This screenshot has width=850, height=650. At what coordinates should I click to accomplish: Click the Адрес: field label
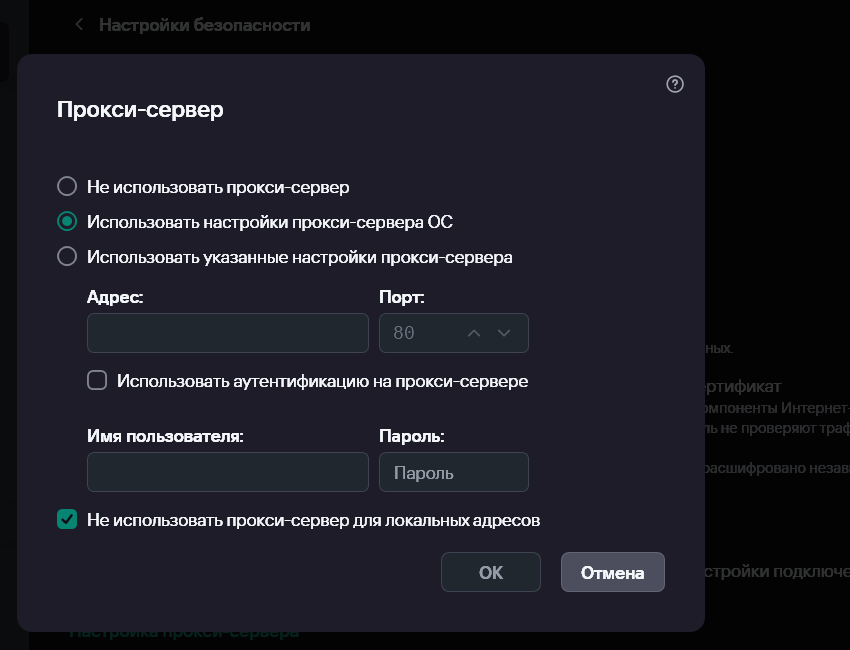(115, 297)
